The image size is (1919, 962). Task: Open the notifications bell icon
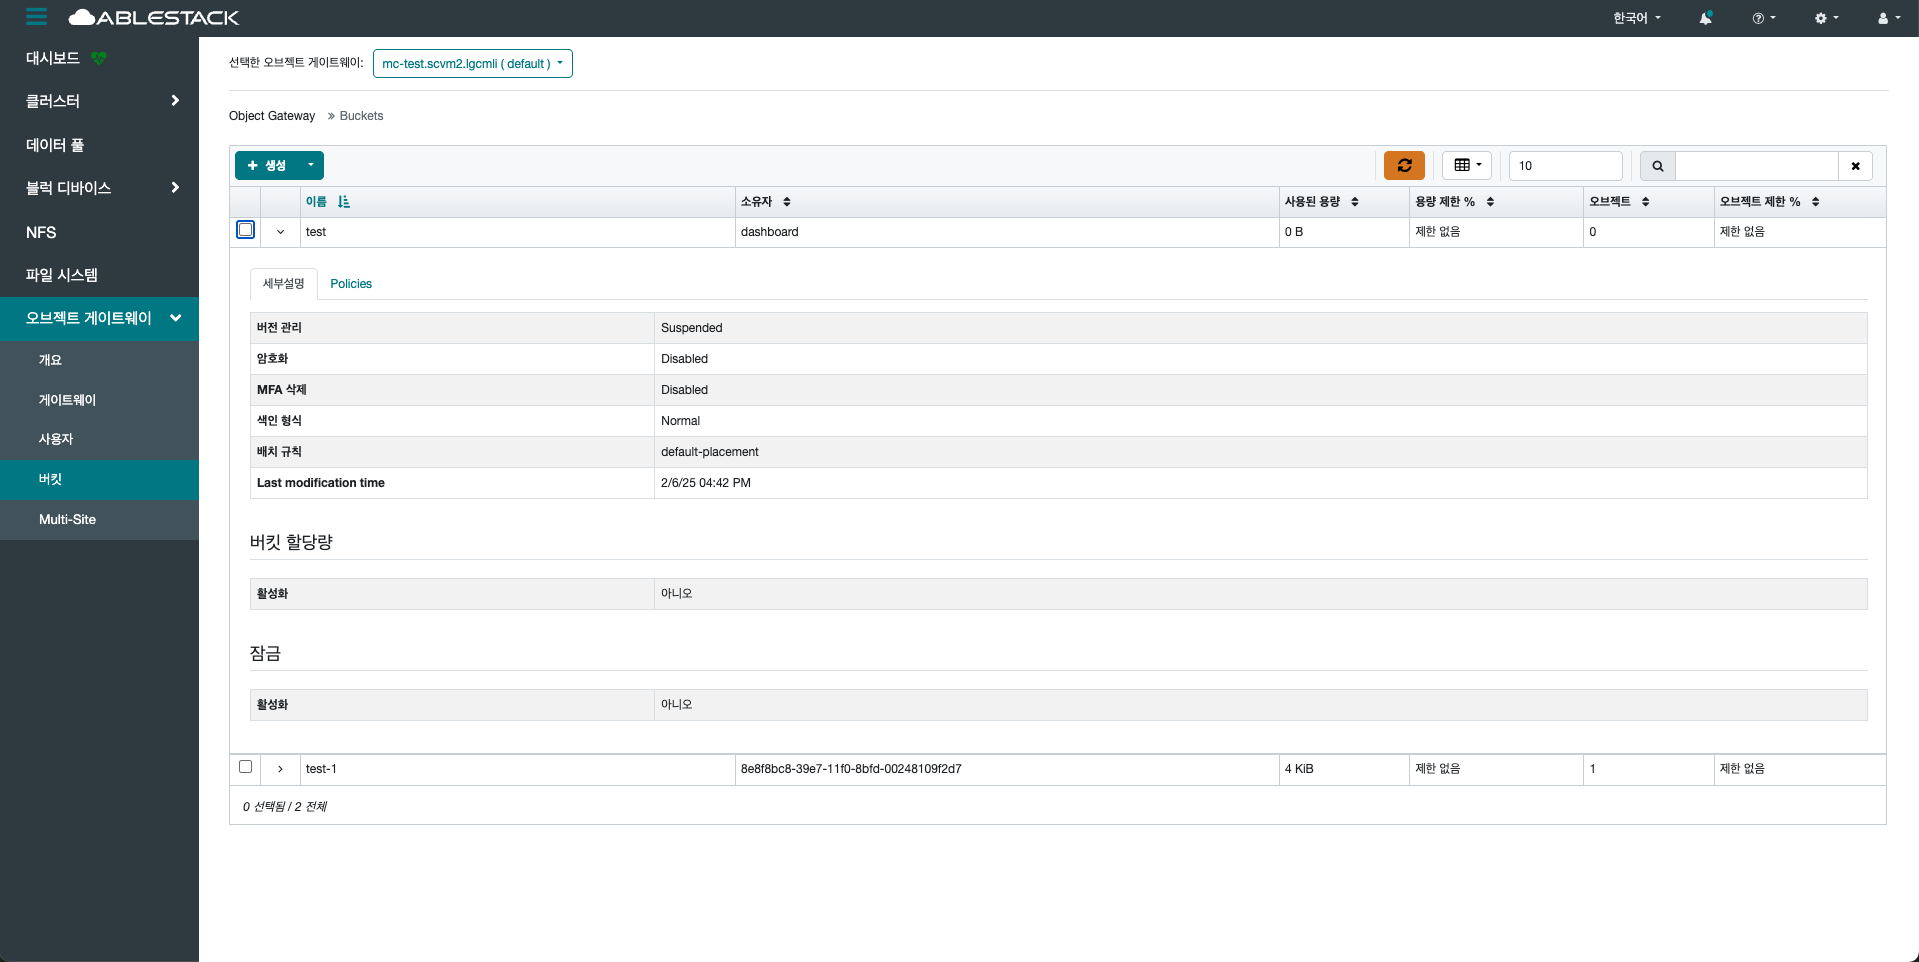(1705, 18)
